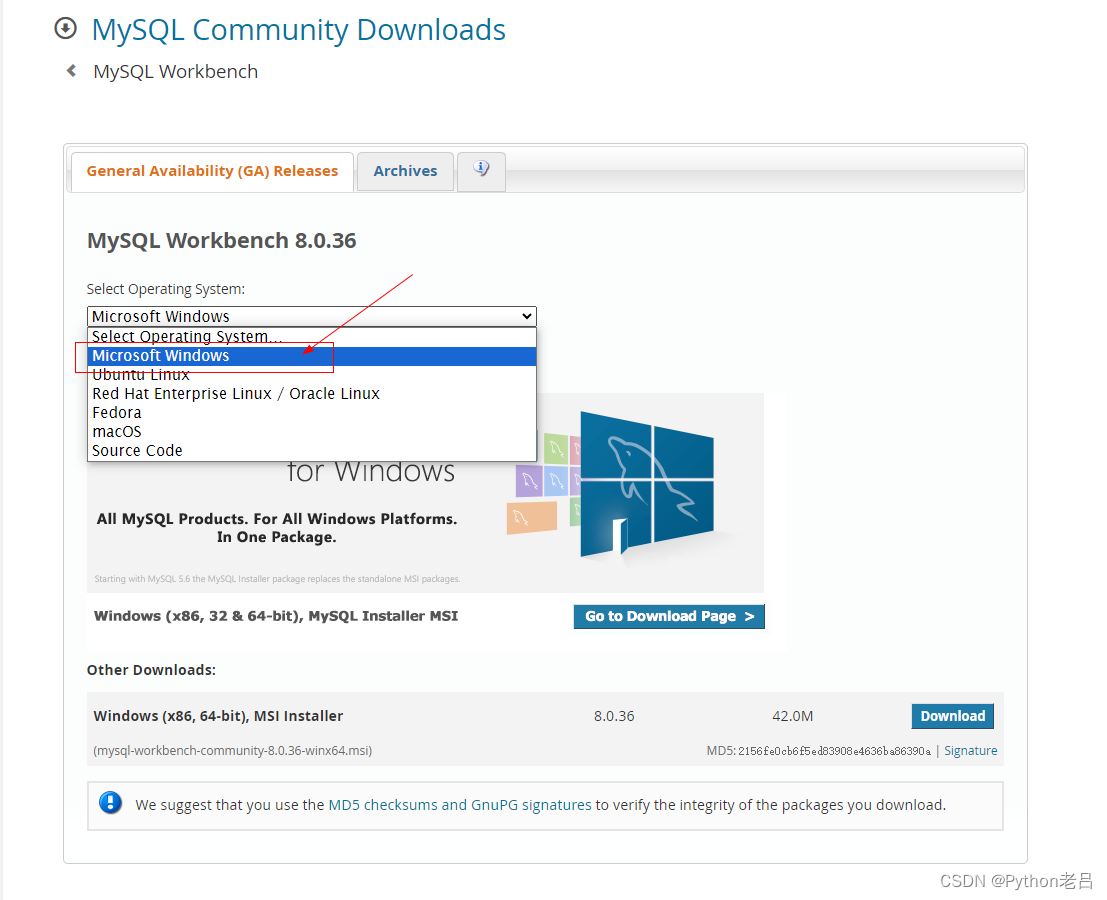1107x900 pixels.
Task: Open the MySQL Community Downloads heading link
Action: pos(299,30)
